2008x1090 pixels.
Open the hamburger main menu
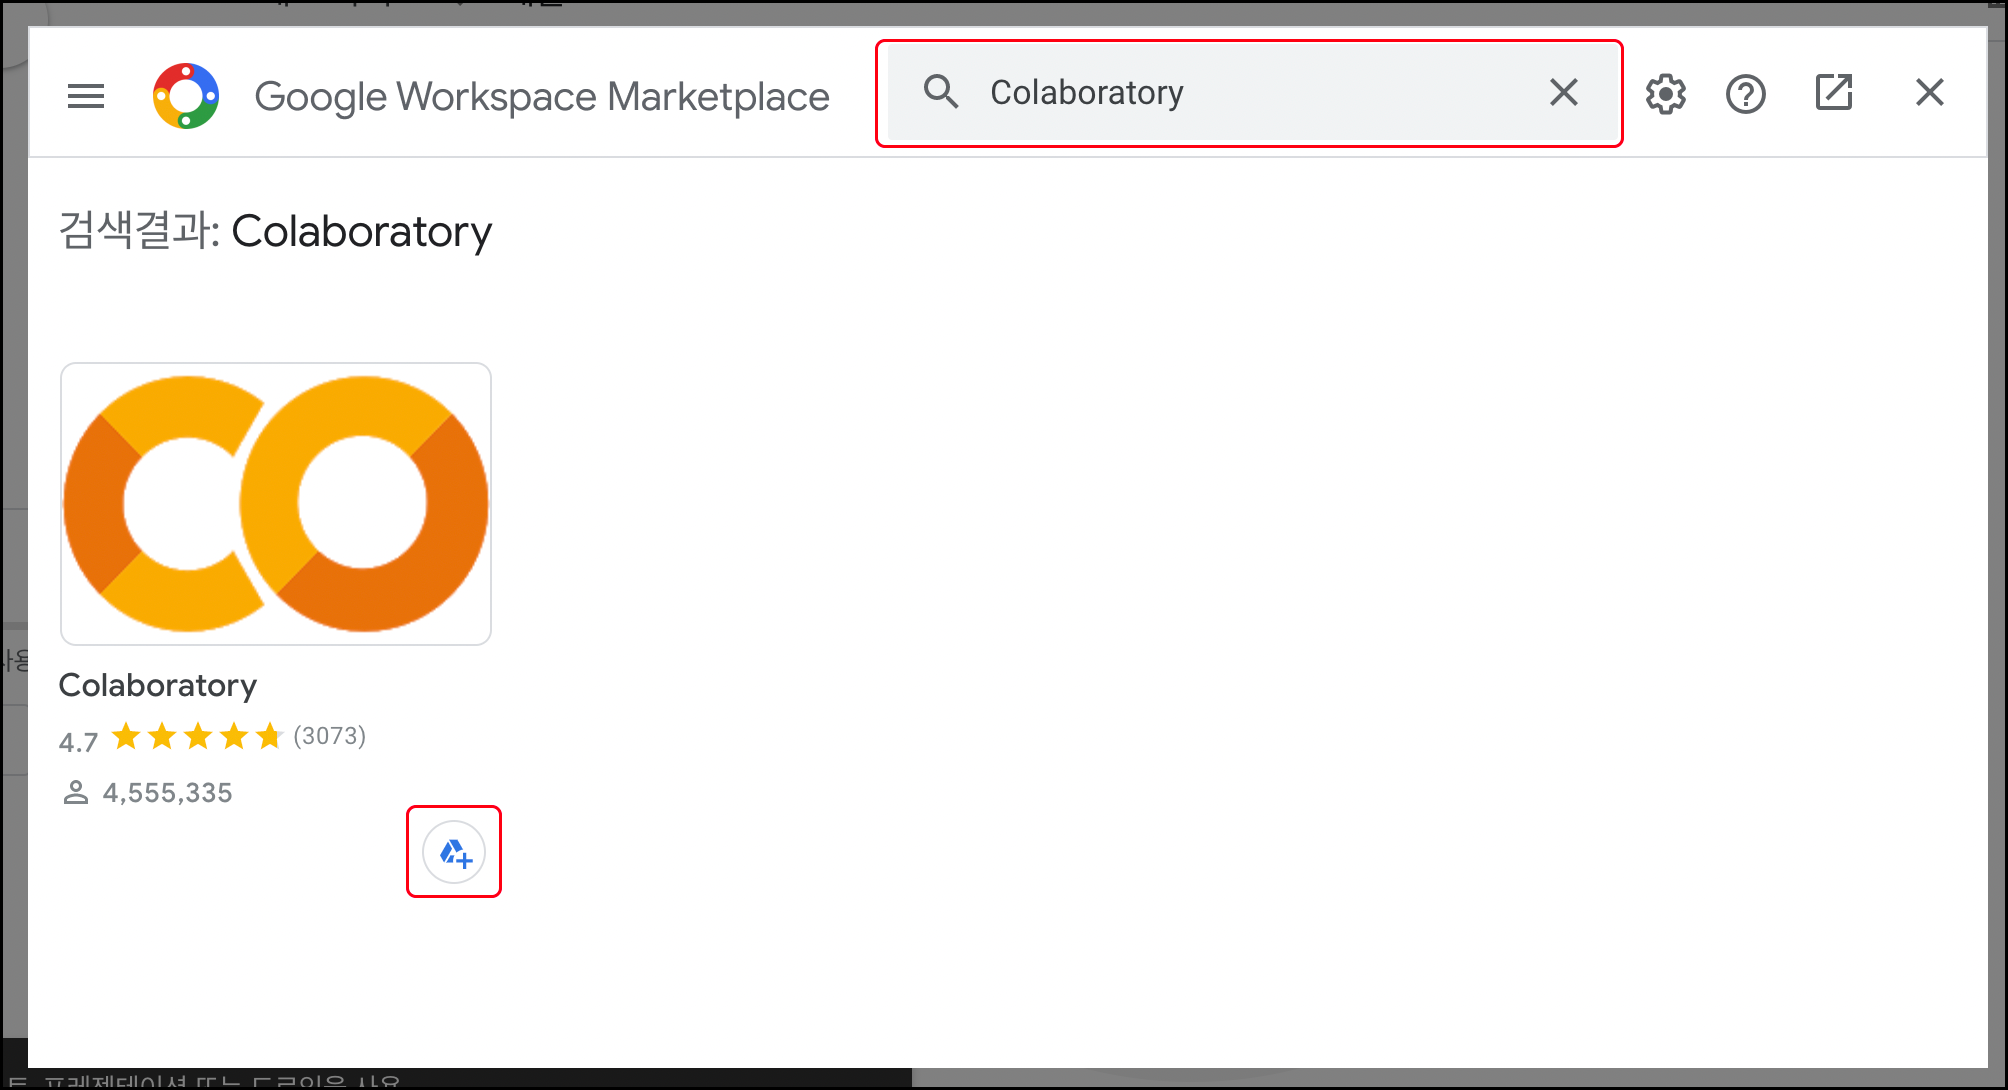pos(86,96)
